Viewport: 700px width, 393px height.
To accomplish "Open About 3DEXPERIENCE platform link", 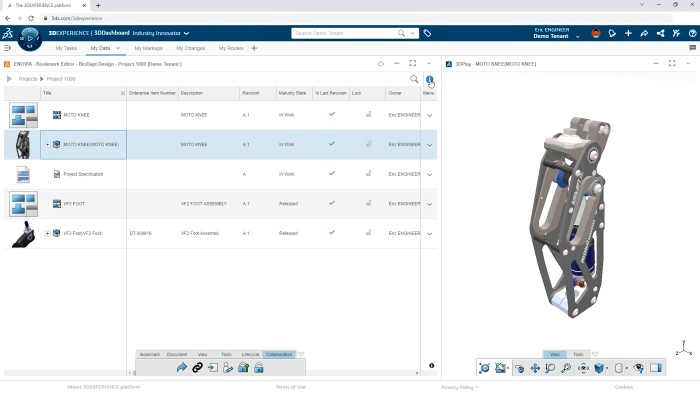I will (104, 387).
